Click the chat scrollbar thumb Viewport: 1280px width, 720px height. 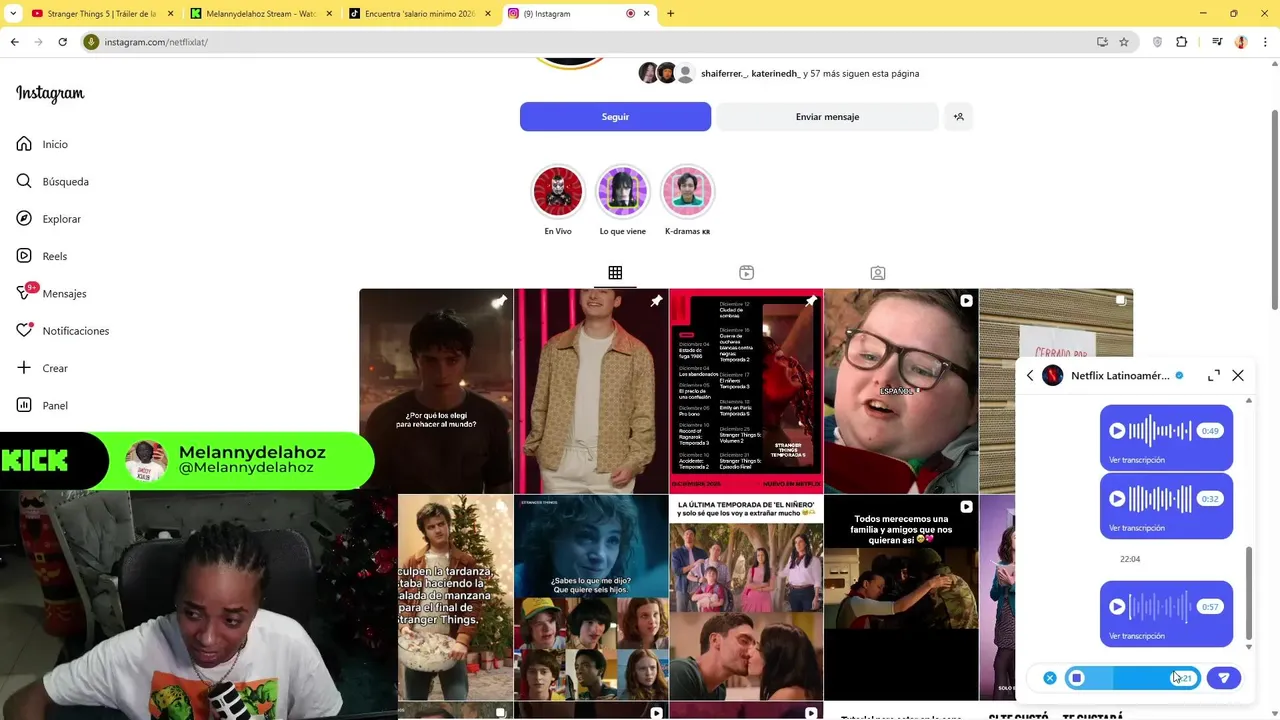pos(1248,592)
